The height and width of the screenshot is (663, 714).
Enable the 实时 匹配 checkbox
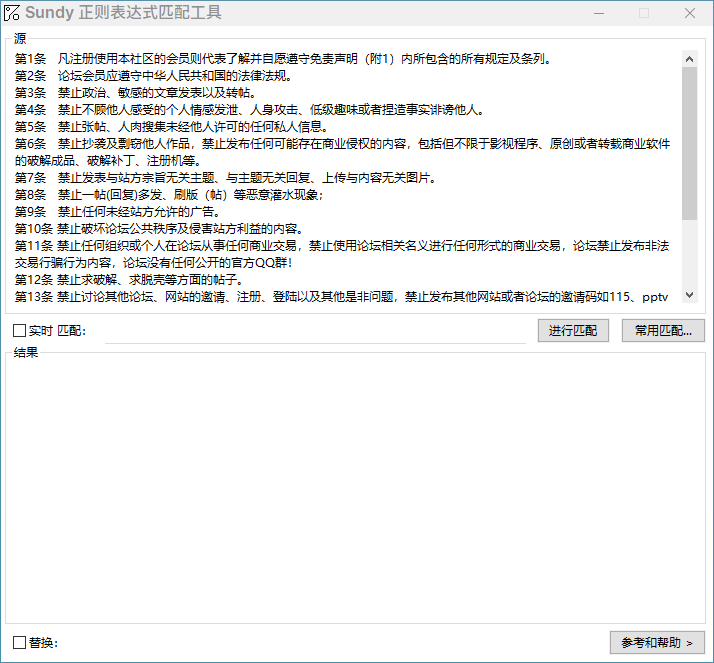point(19,331)
